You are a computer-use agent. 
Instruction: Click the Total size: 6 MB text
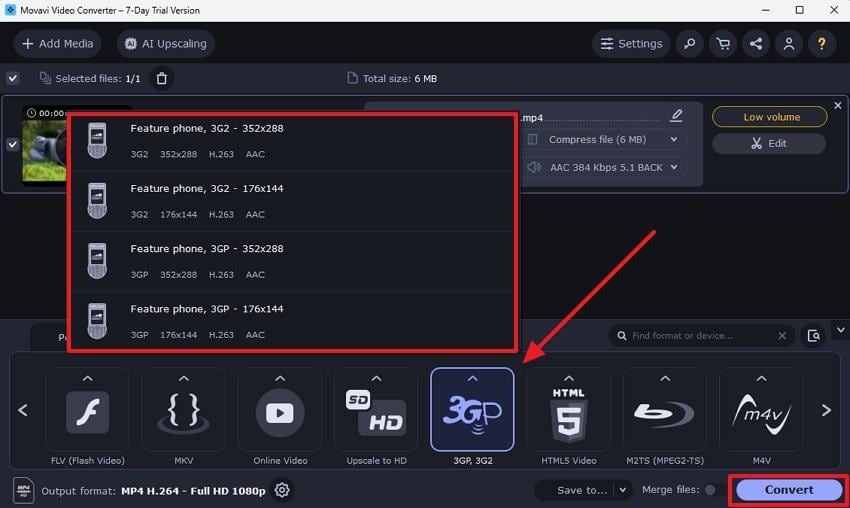[x=400, y=79]
